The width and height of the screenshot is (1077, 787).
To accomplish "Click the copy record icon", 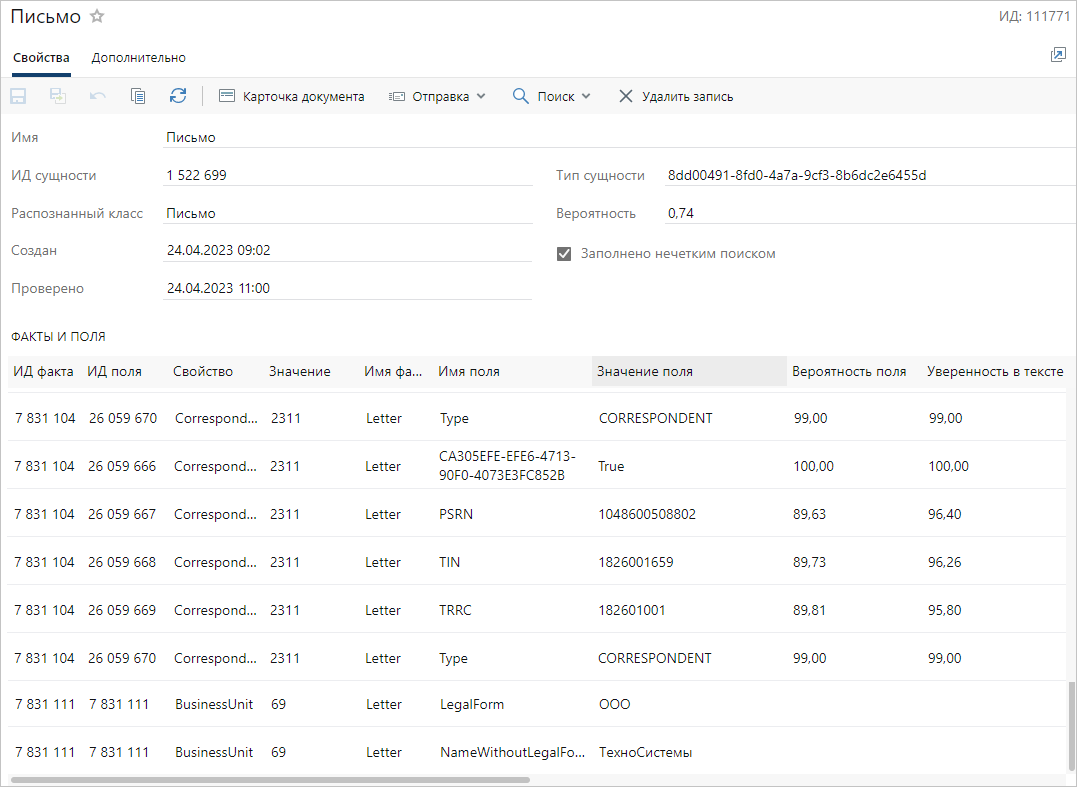I will pyautogui.click(x=138, y=96).
